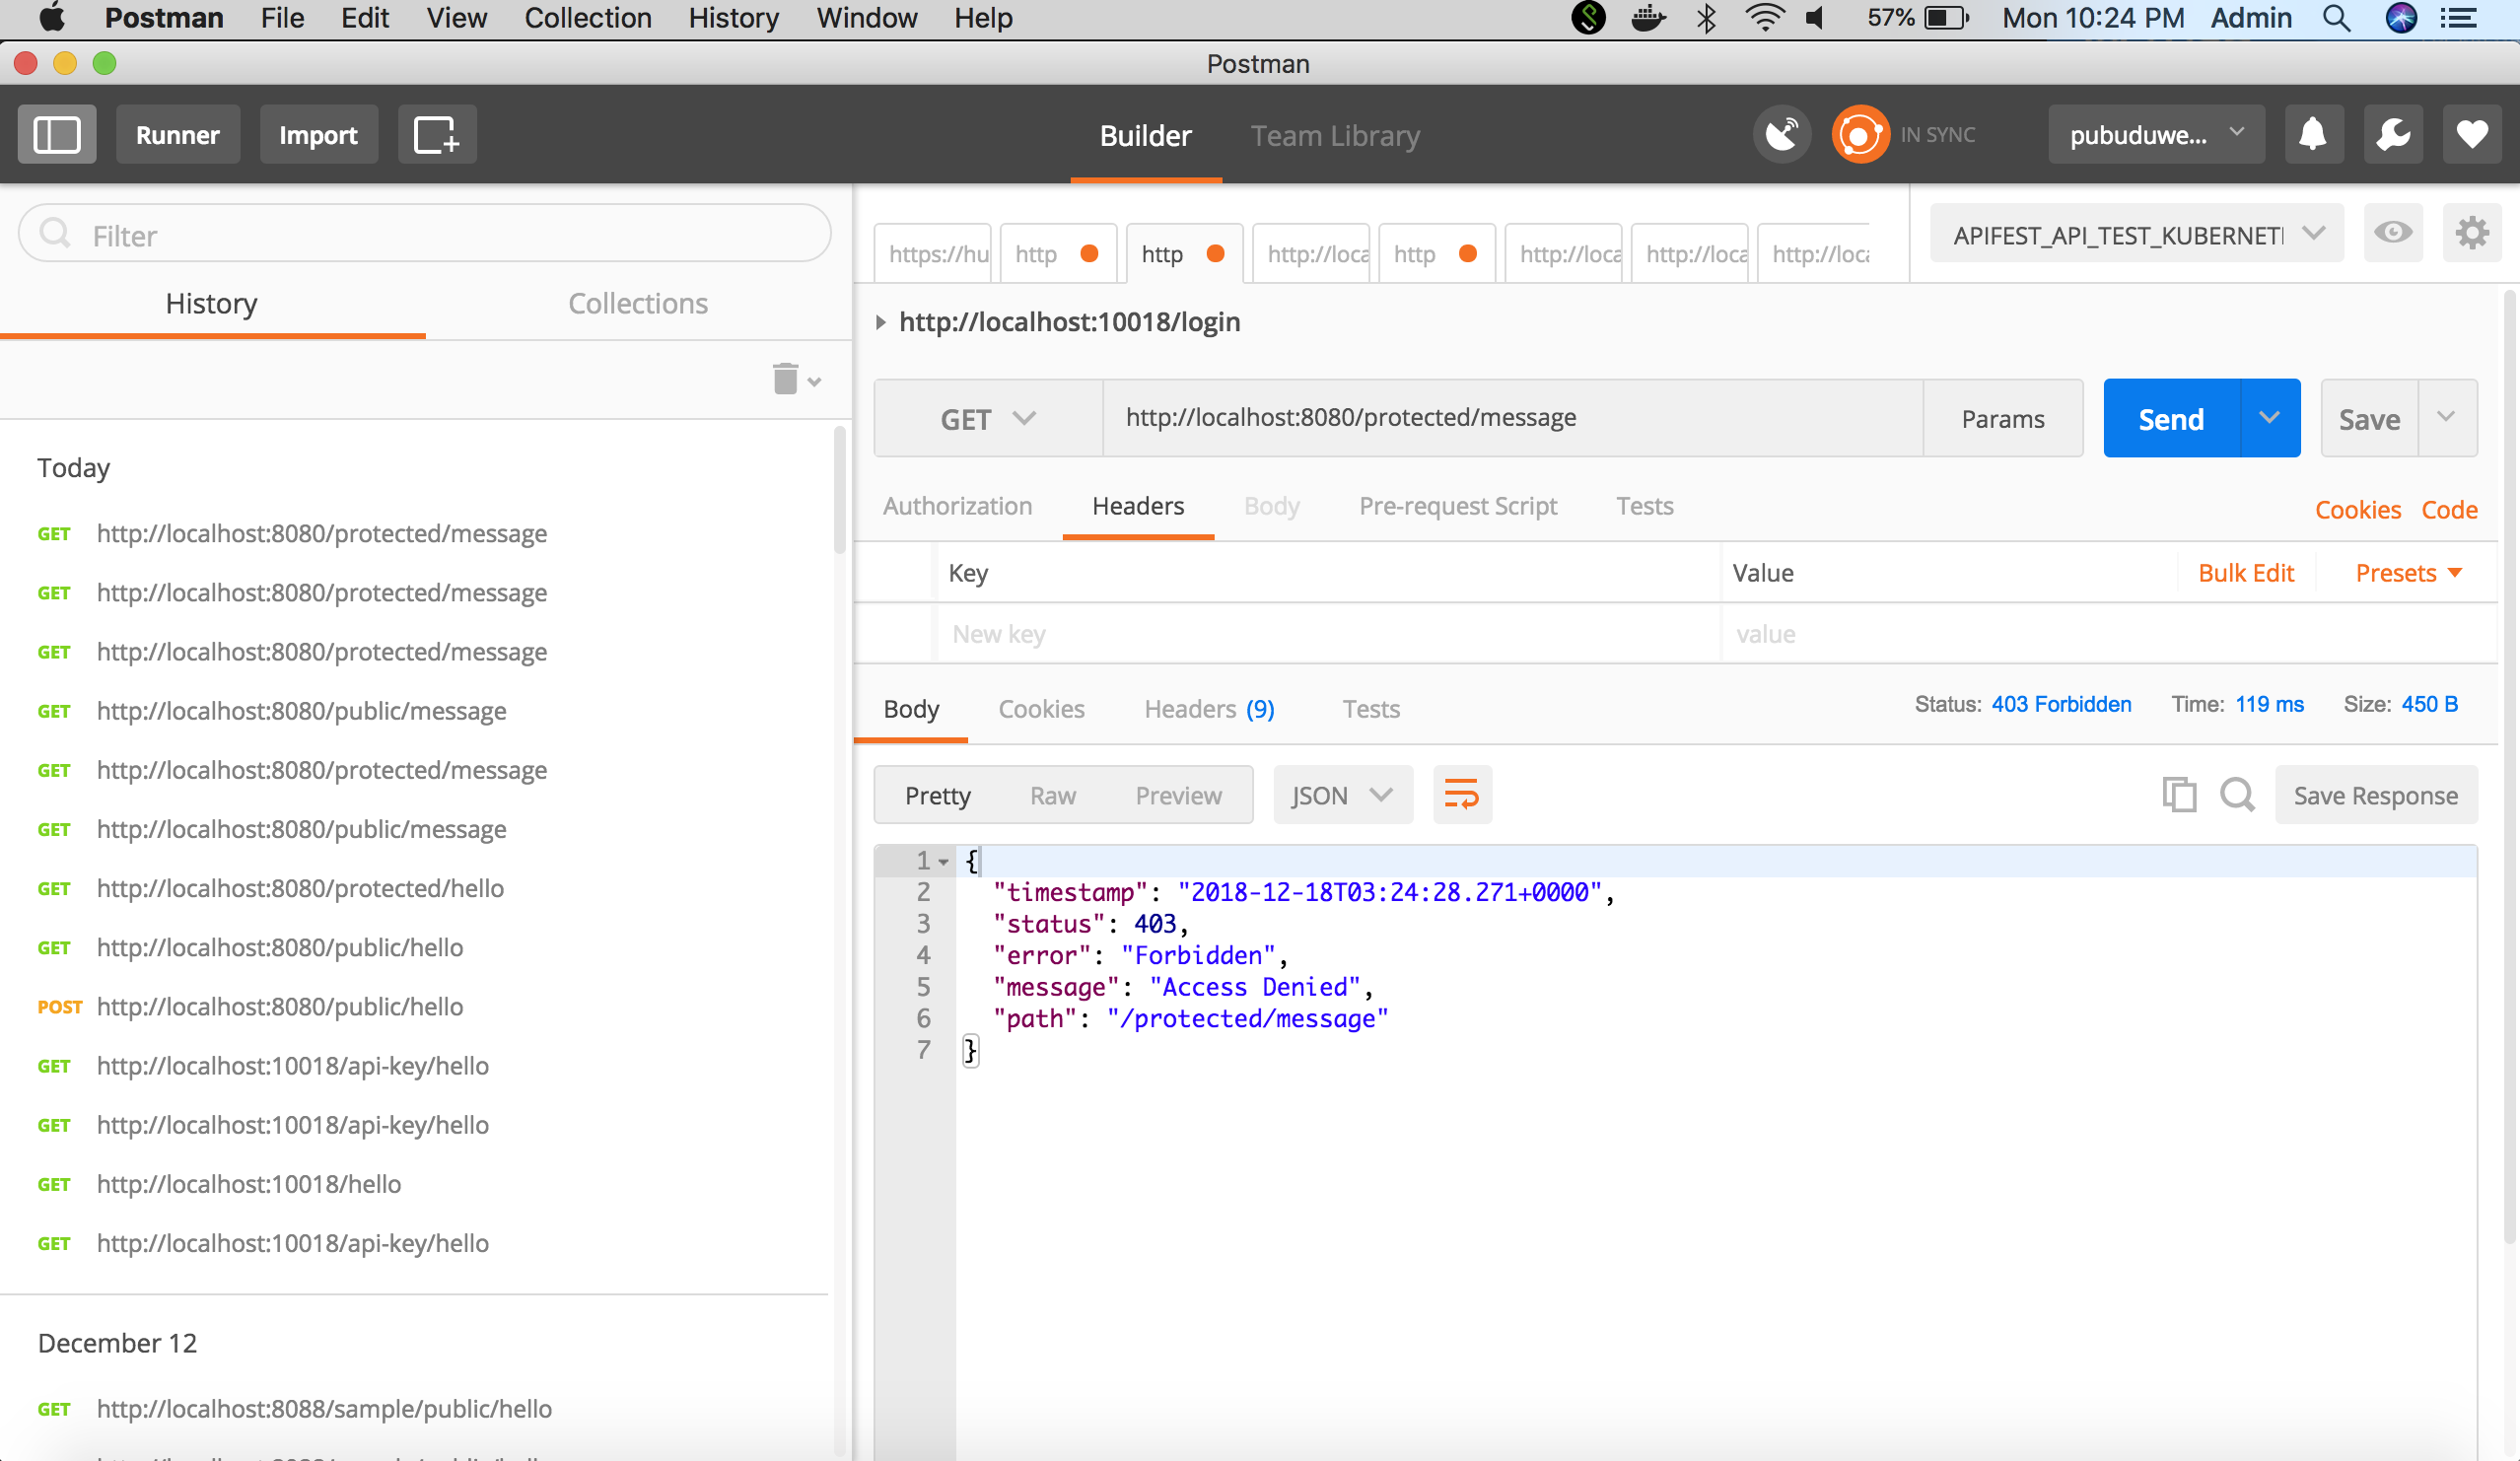
Task: Open the Code link
Action: 2449,510
